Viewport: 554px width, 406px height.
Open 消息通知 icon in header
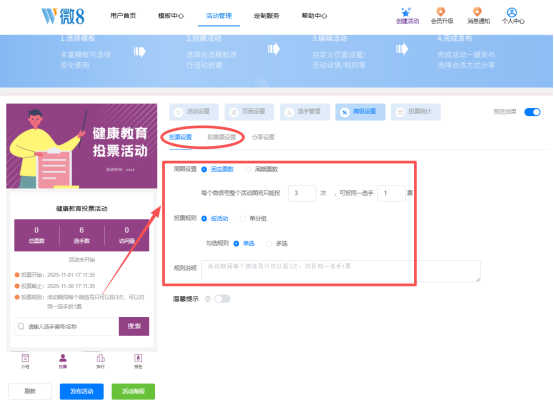tap(478, 12)
